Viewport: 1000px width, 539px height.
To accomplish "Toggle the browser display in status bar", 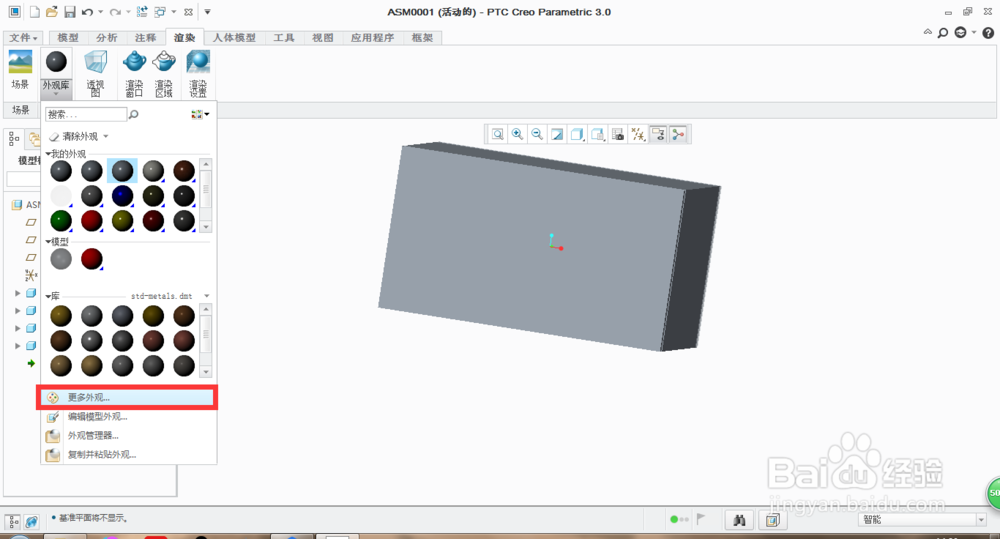I will (x=31, y=522).
